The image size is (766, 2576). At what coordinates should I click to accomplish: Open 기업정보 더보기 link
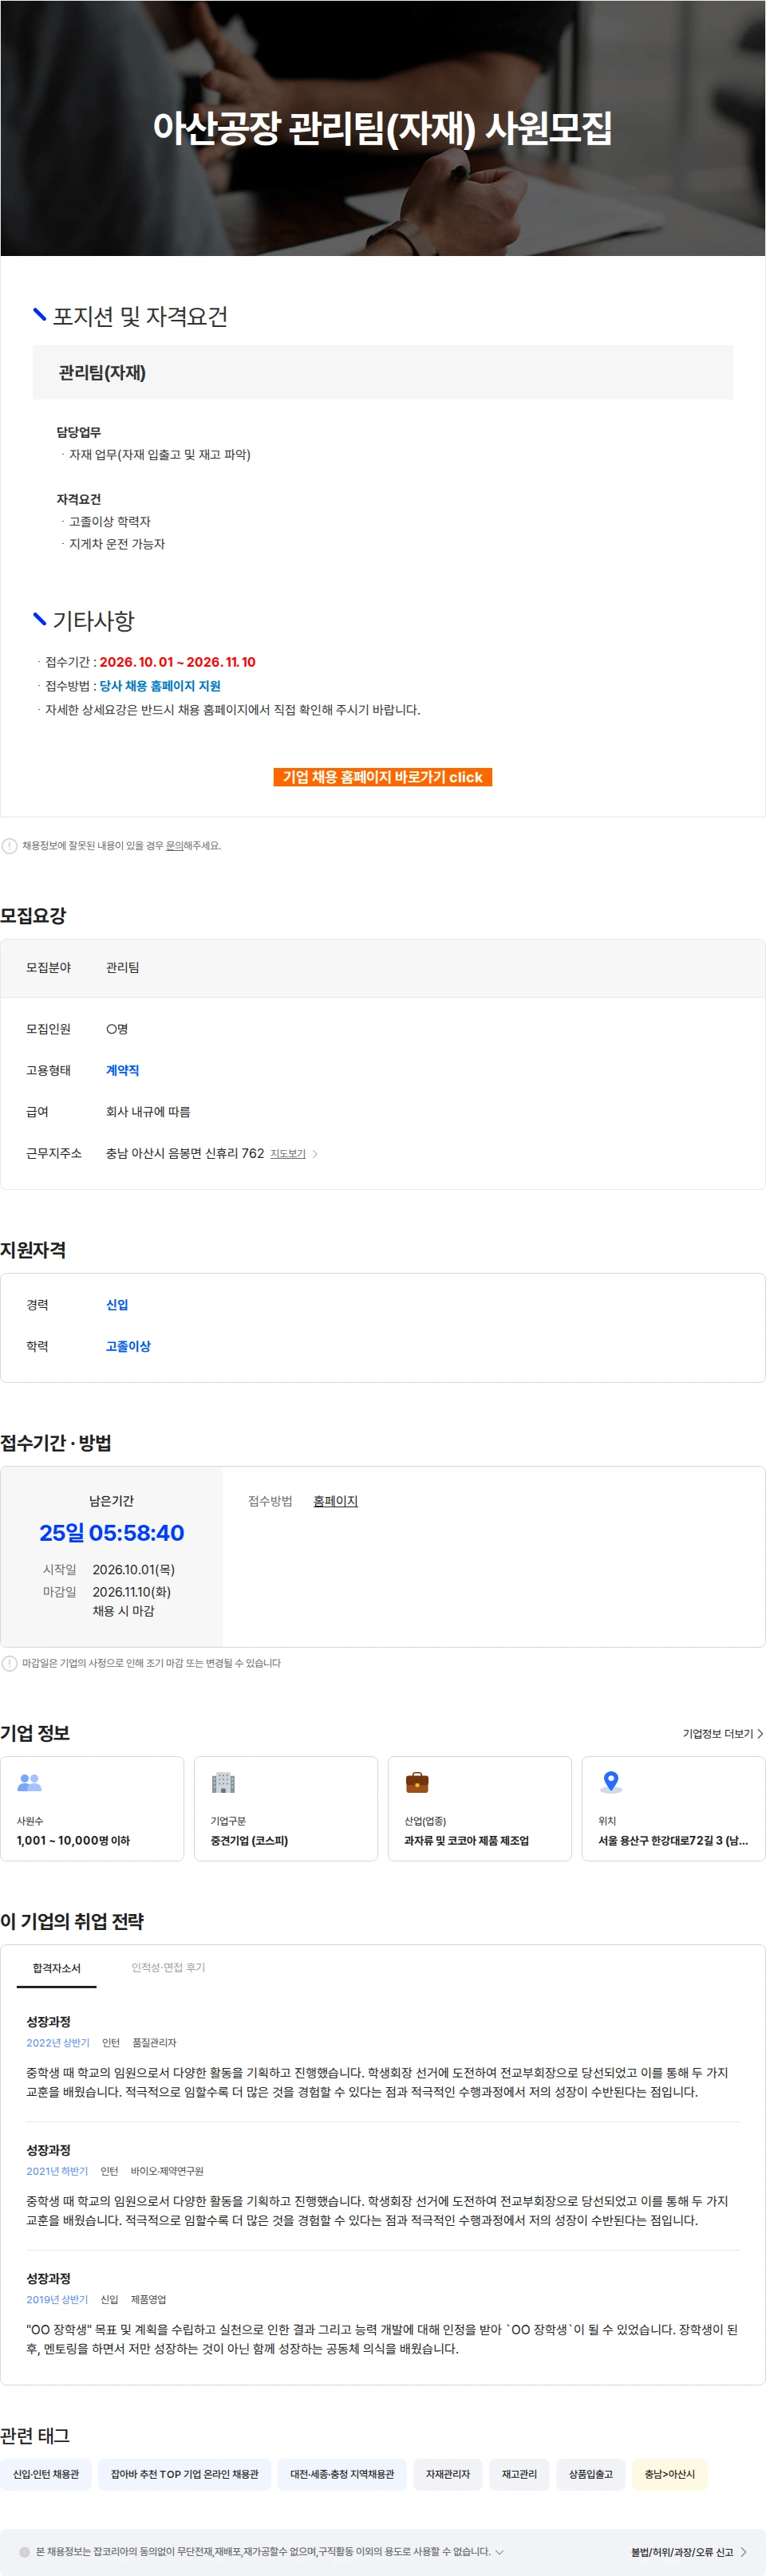[x=723, y=1733]
